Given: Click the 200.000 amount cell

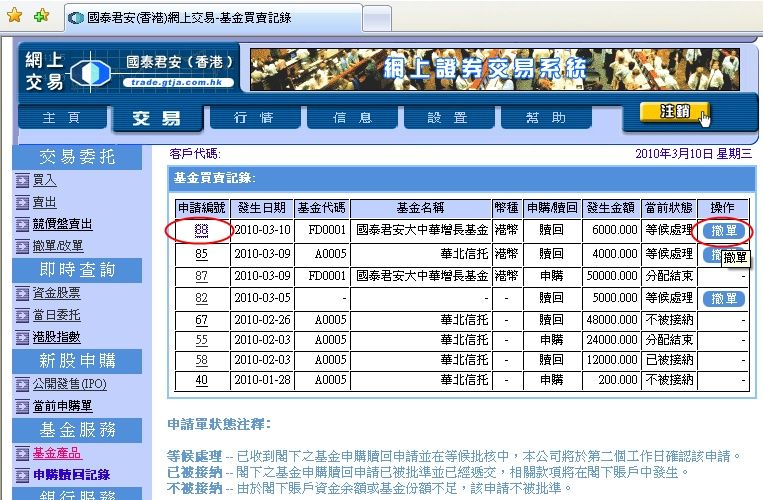Looking at the screenshot, I should pos(611,380).
